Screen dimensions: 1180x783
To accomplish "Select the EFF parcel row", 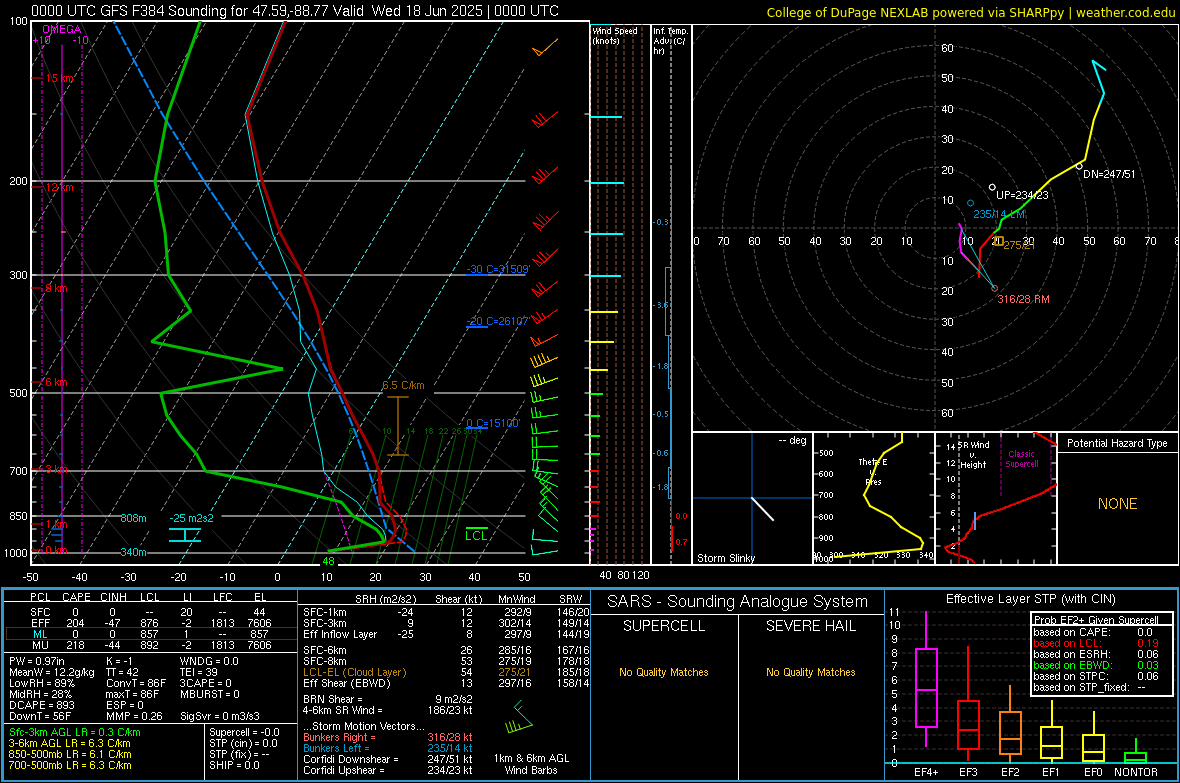I will [x=150, y=623].
